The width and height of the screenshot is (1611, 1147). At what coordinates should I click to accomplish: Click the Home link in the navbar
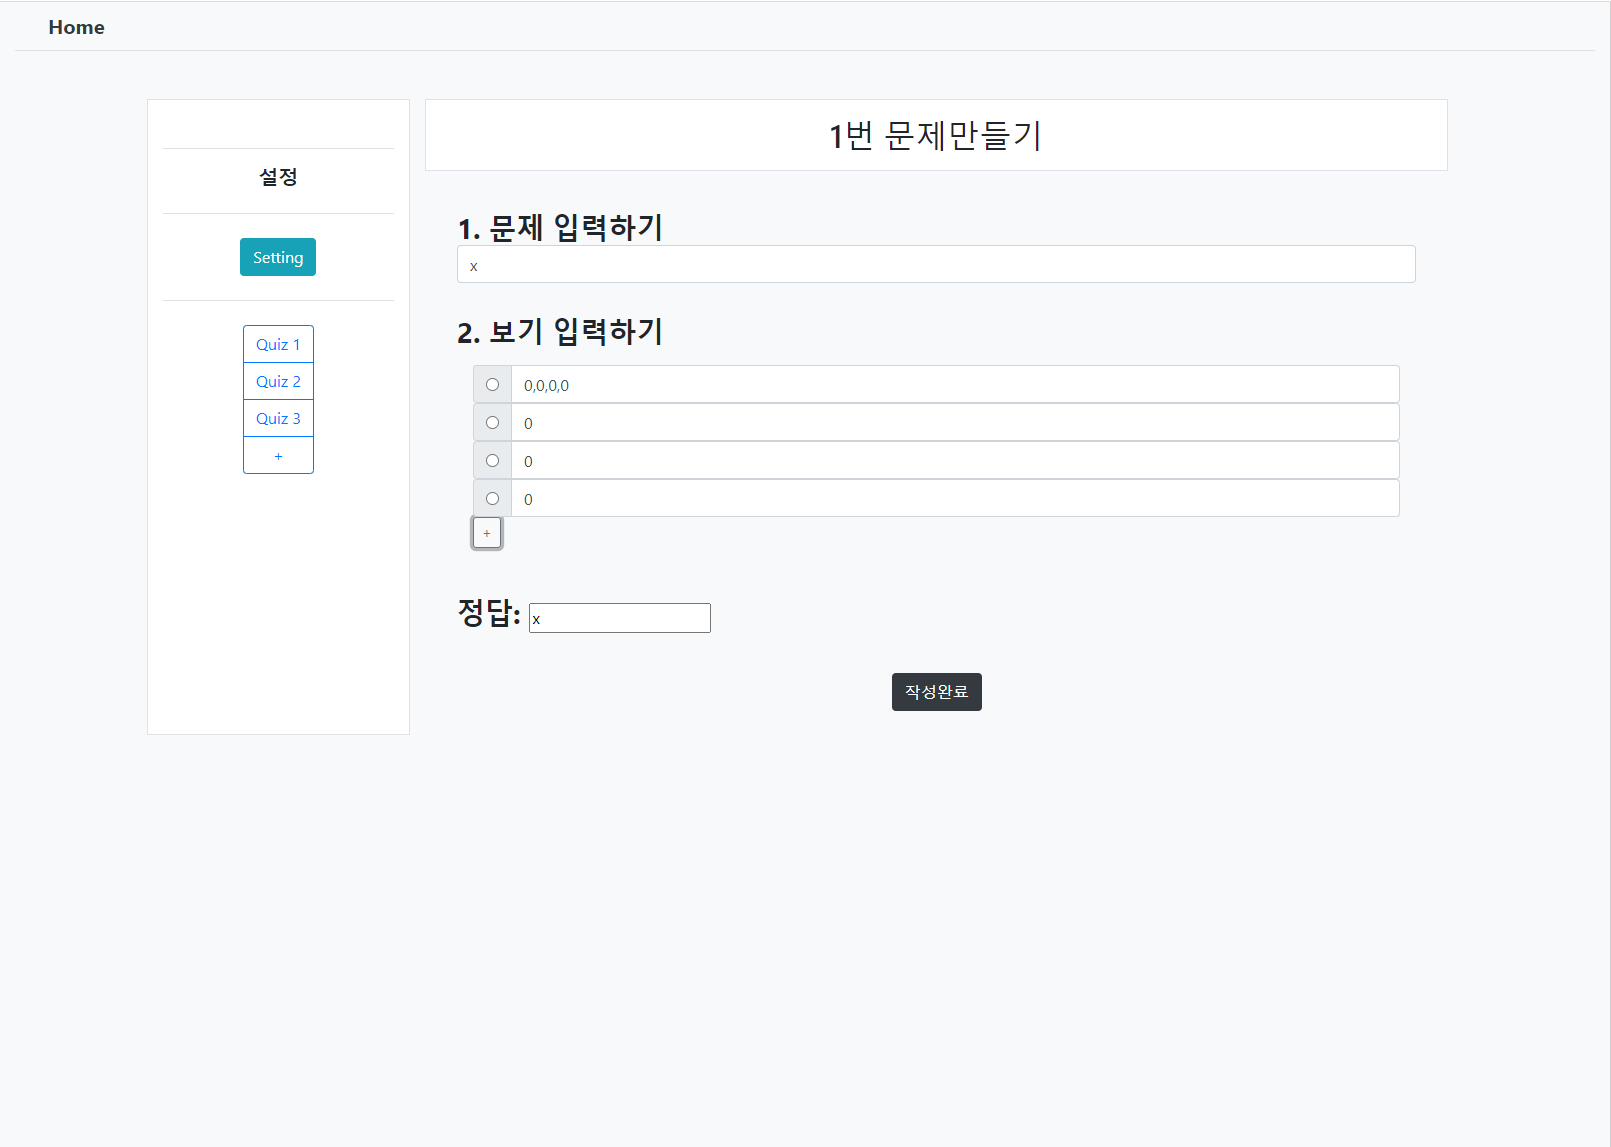(x=76, y=27)
